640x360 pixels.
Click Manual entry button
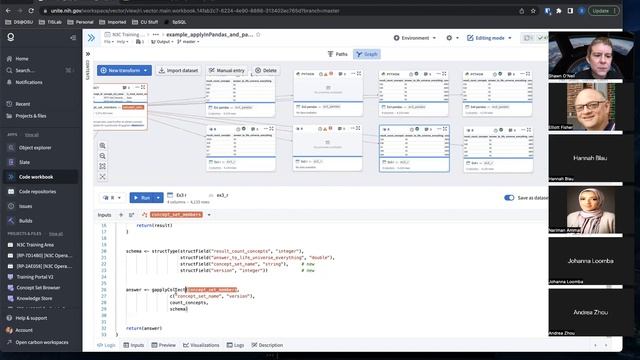pyautogui.click(x=227, y=71)
